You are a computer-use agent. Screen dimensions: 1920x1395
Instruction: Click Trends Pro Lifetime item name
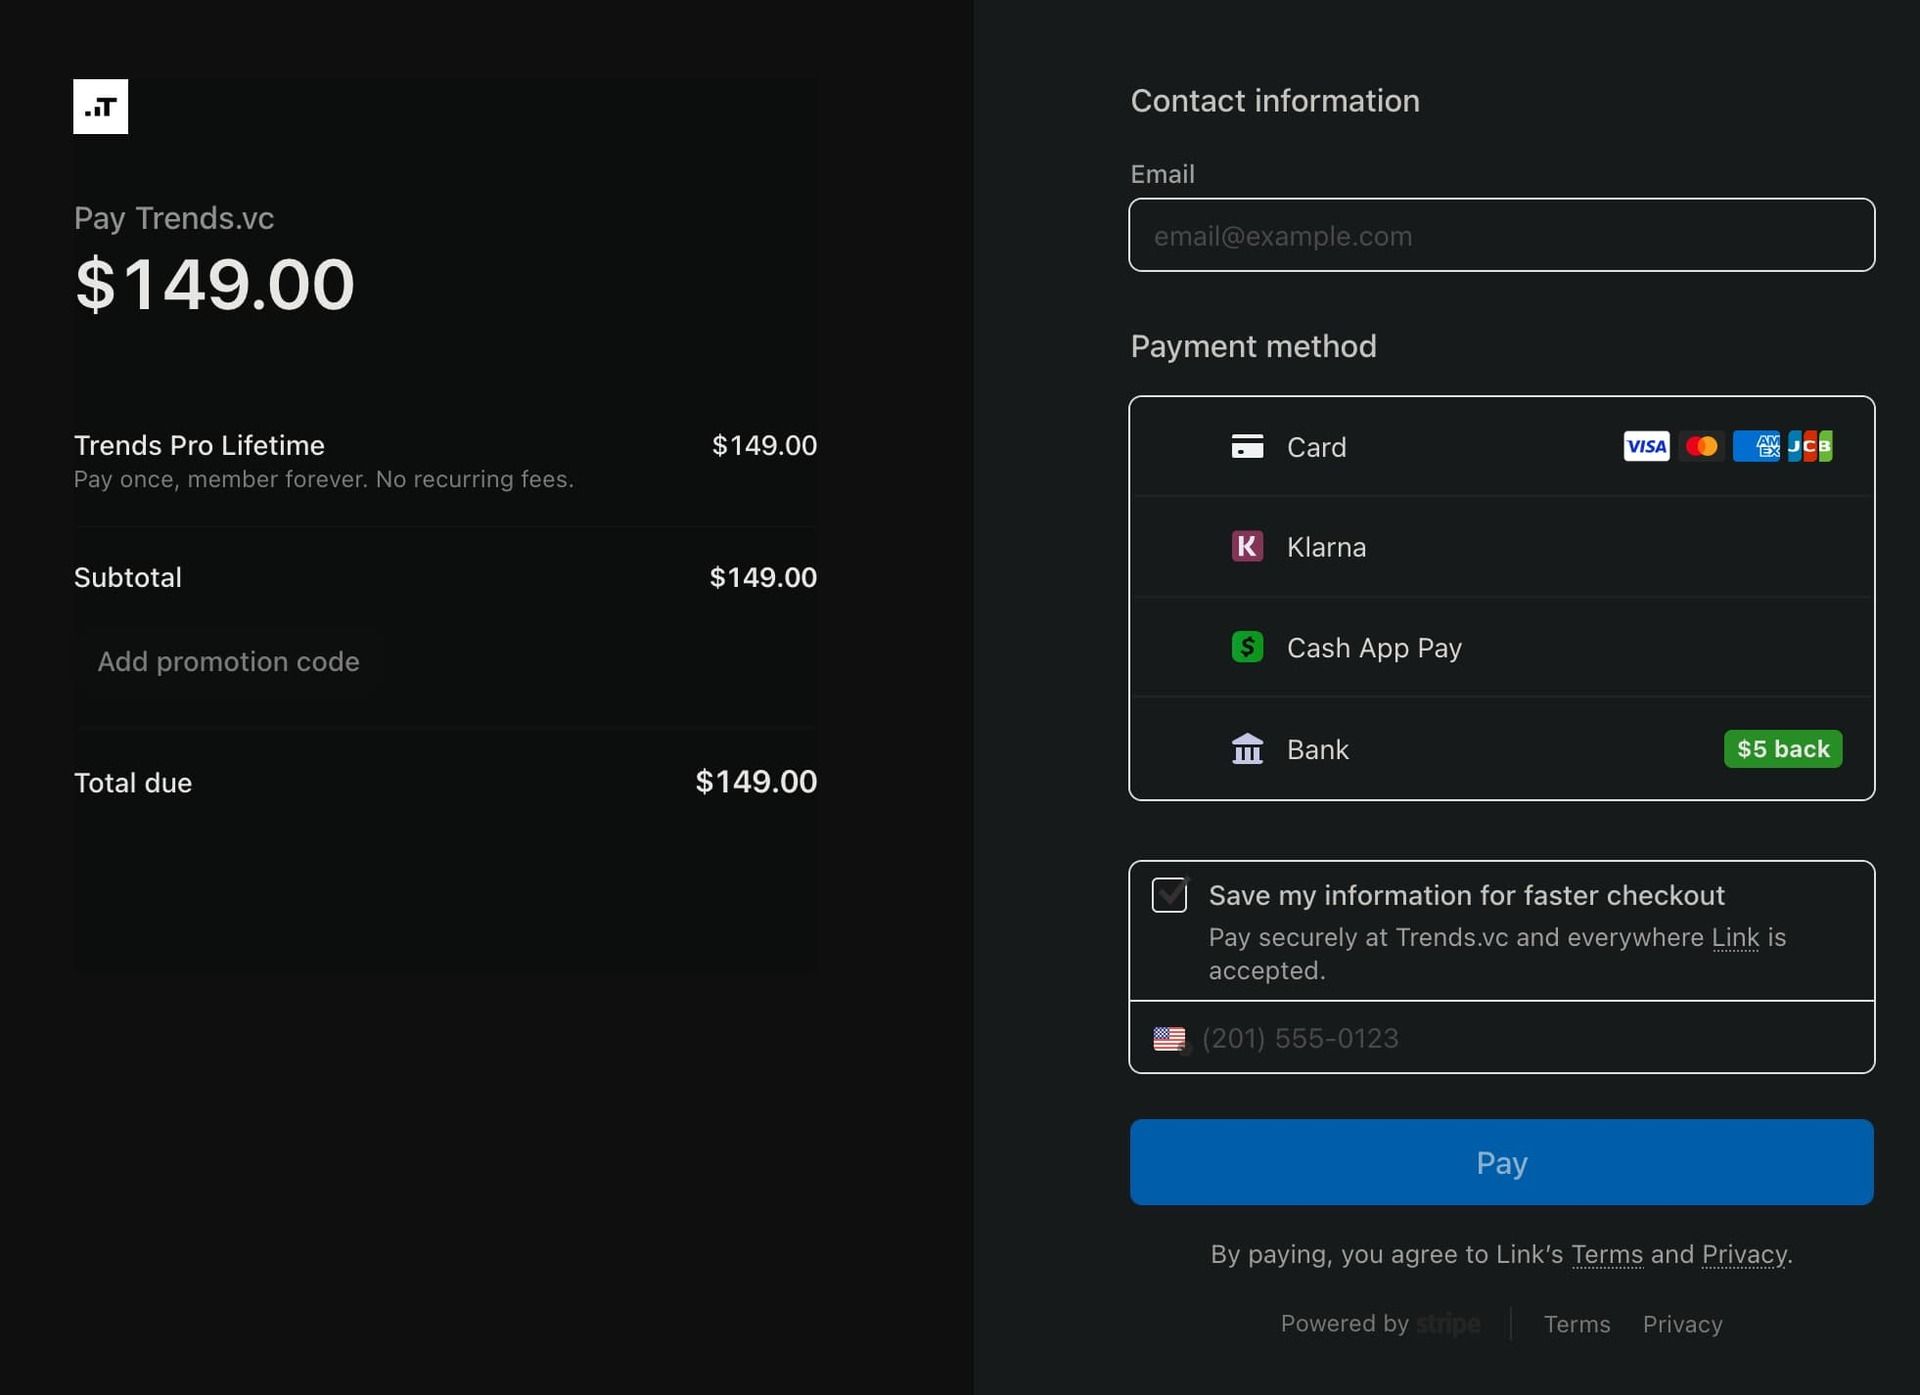(x=199, y=445)
